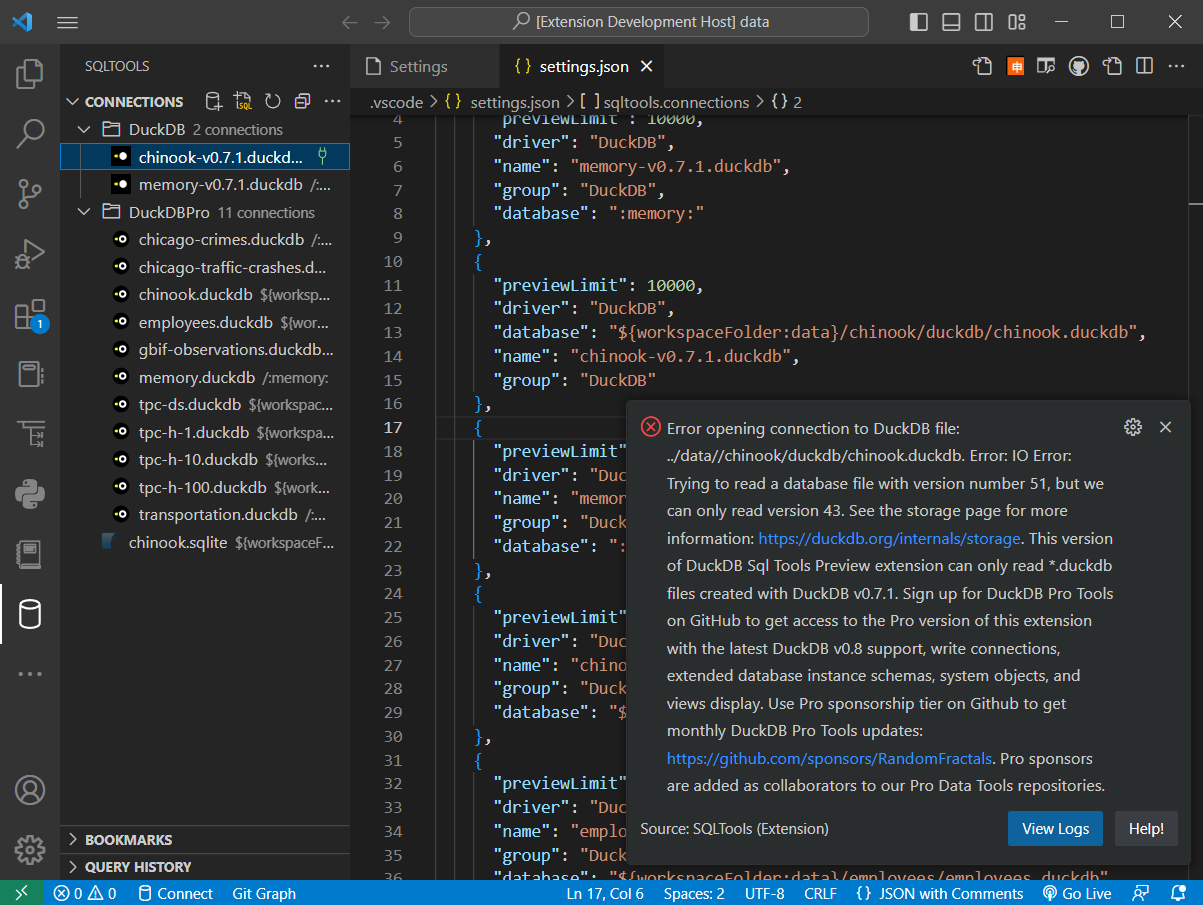Open Connections section more actions

point(332,101)
